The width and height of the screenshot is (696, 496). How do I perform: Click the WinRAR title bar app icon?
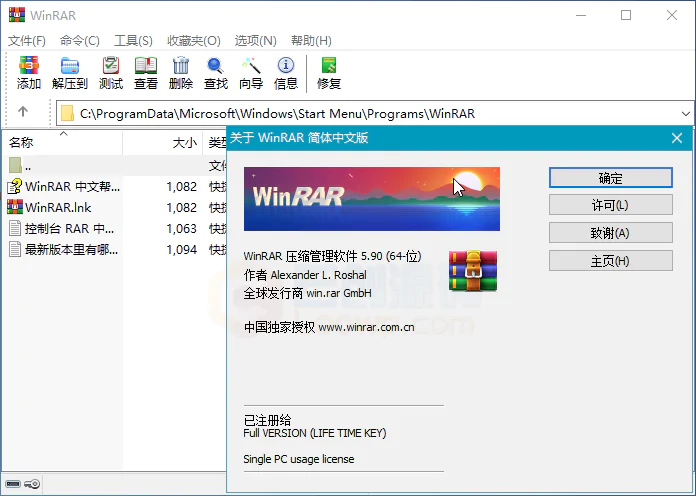click(17, 15)
